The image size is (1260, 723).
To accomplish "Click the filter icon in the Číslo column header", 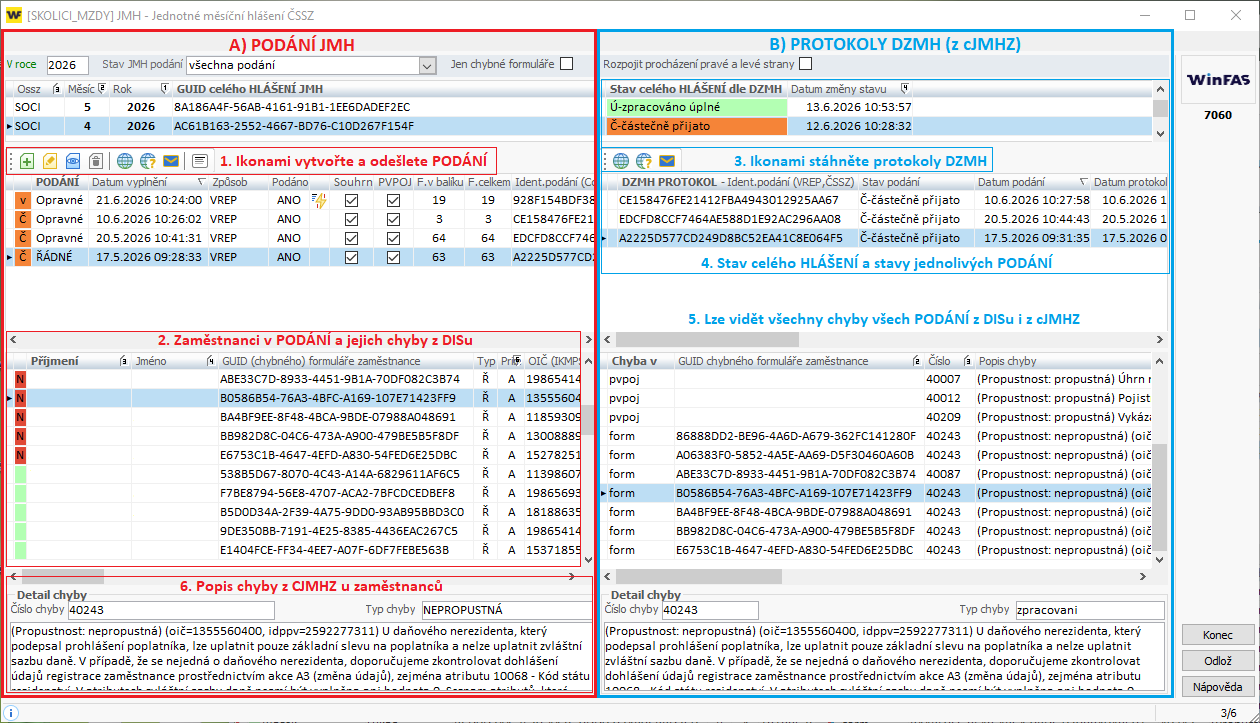I will click(967, 360).
